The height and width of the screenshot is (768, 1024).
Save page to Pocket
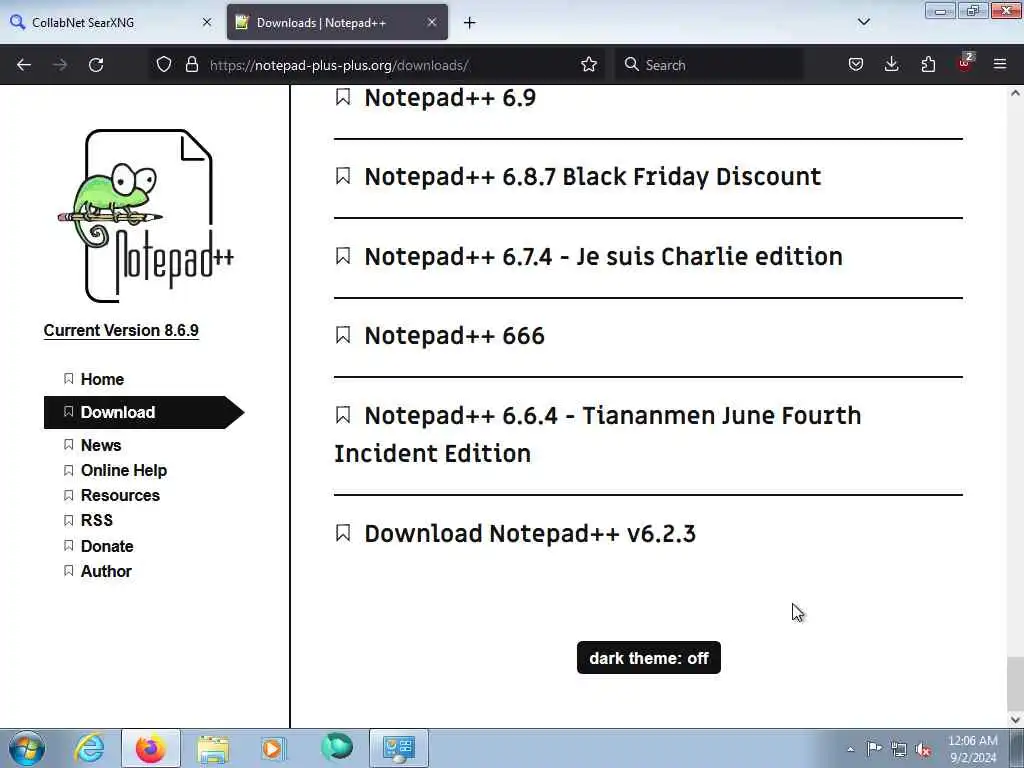(x=856, y=65)
